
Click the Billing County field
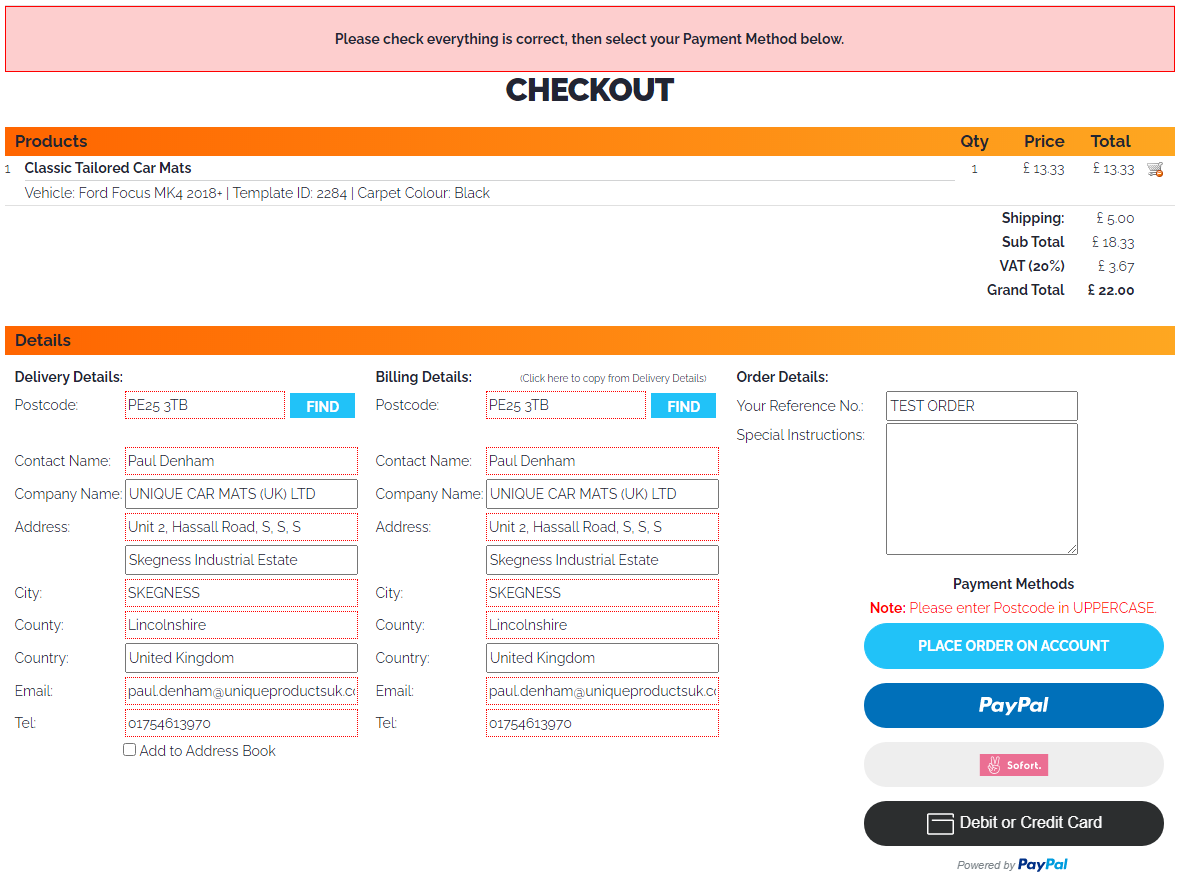coord(602,625)
